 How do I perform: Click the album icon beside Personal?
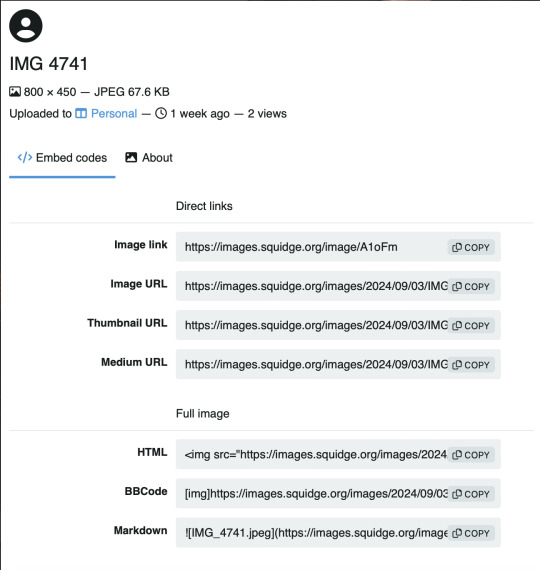81,114
